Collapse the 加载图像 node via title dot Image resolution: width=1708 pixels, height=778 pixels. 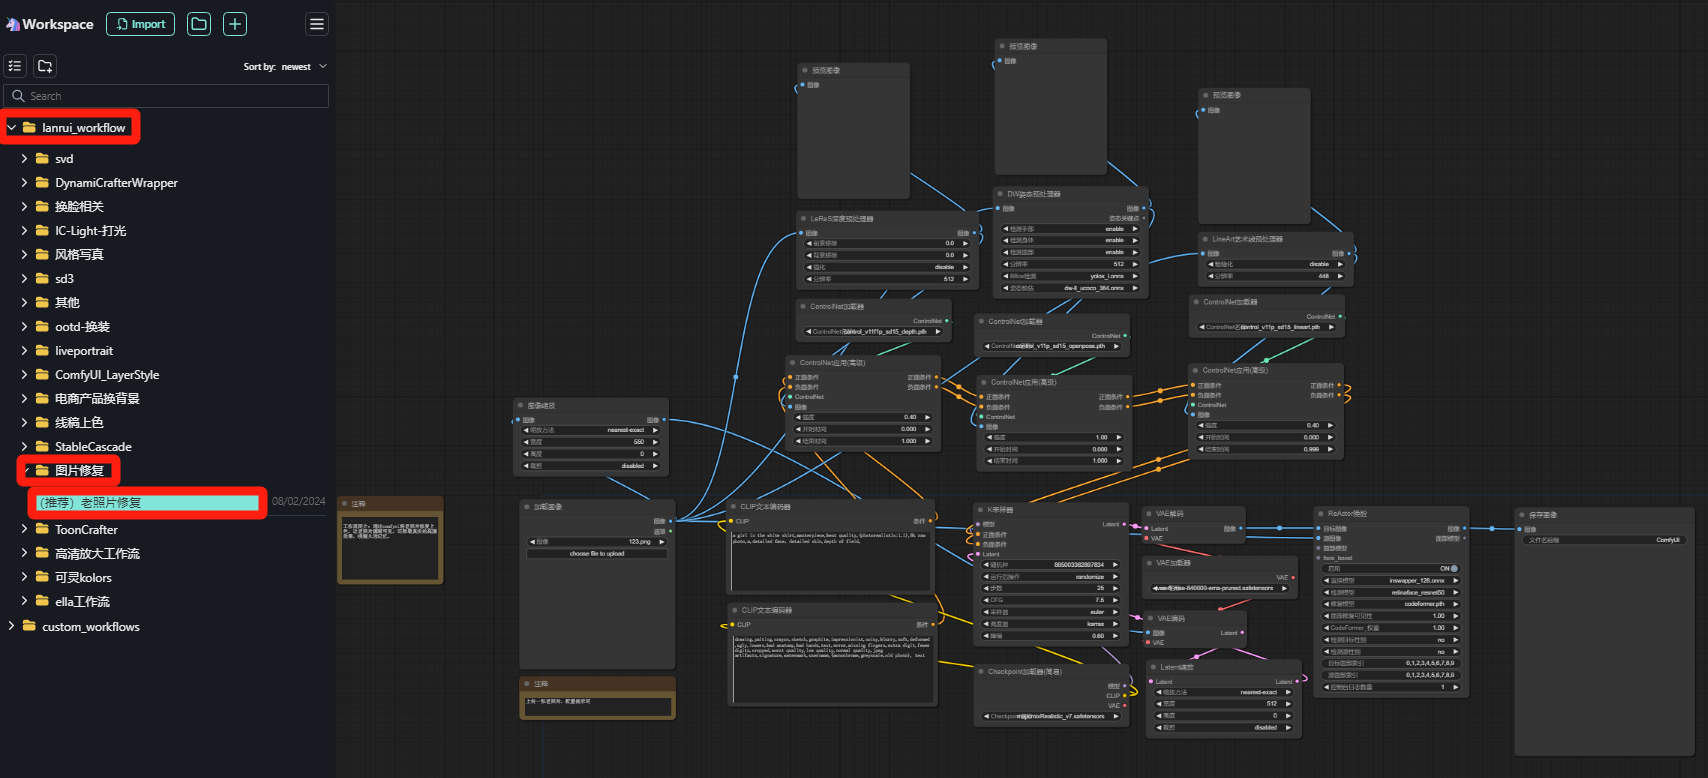tap(526, 507)
